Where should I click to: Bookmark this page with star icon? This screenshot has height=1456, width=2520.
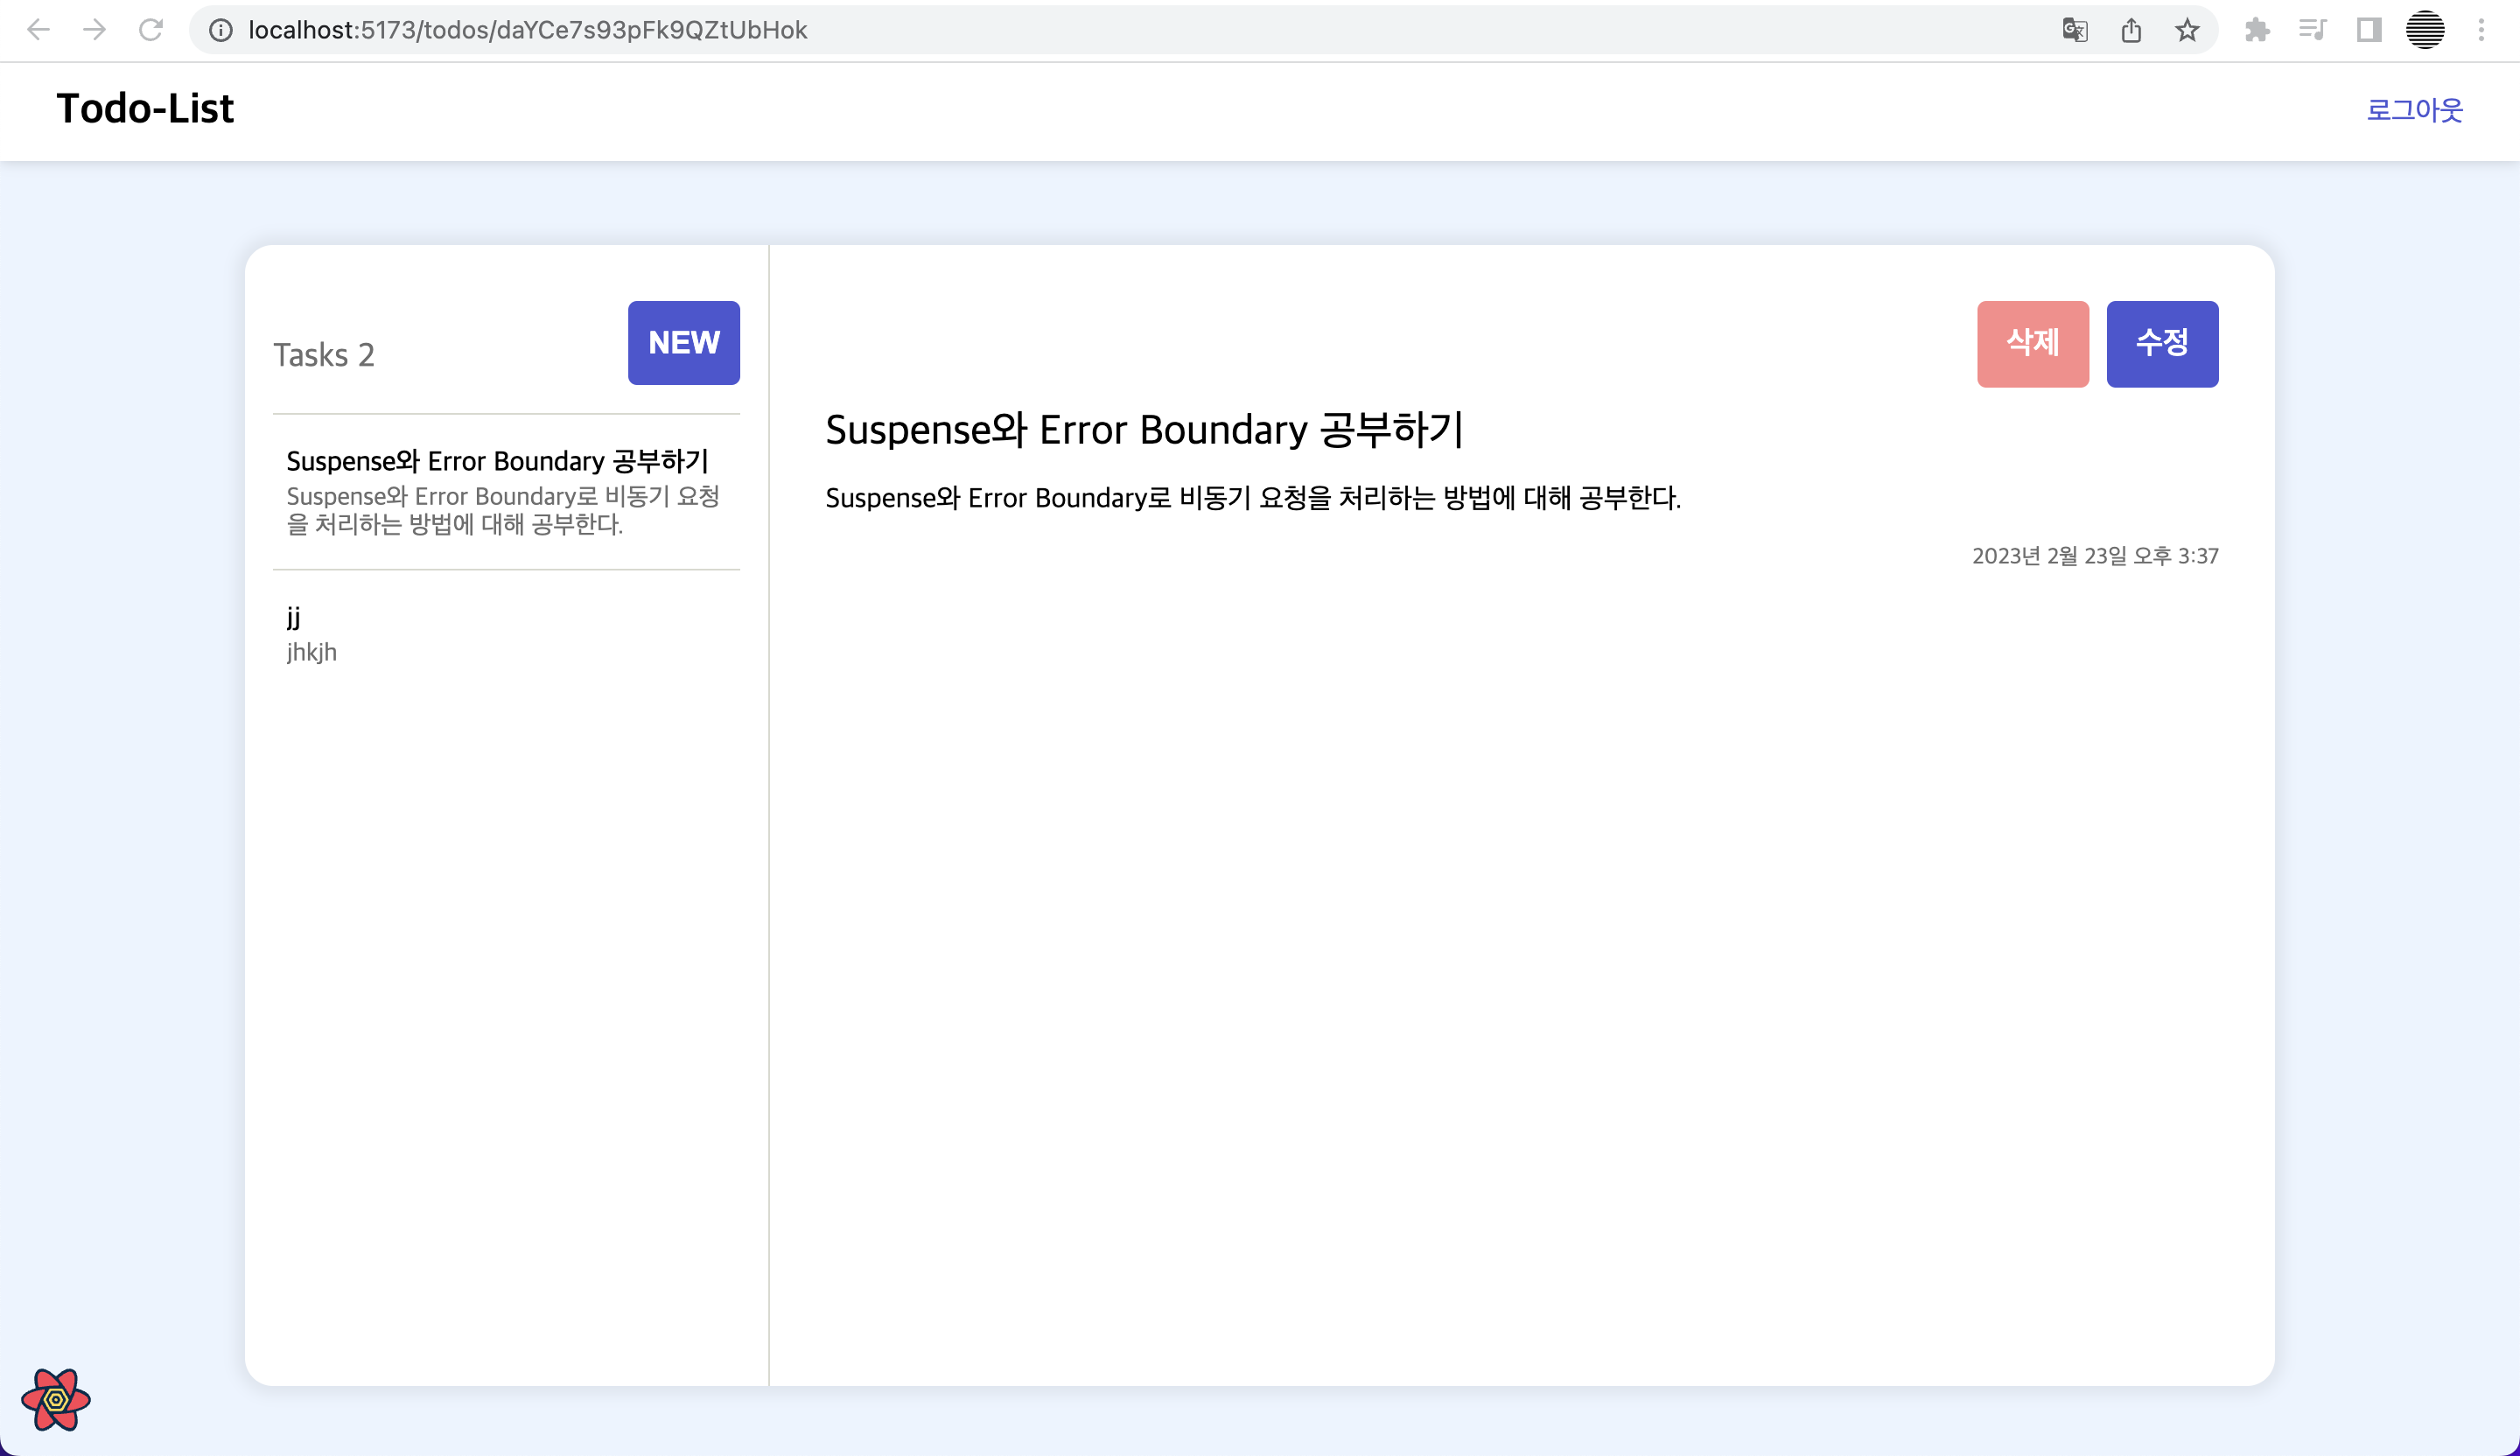[x=2187, y=30]
